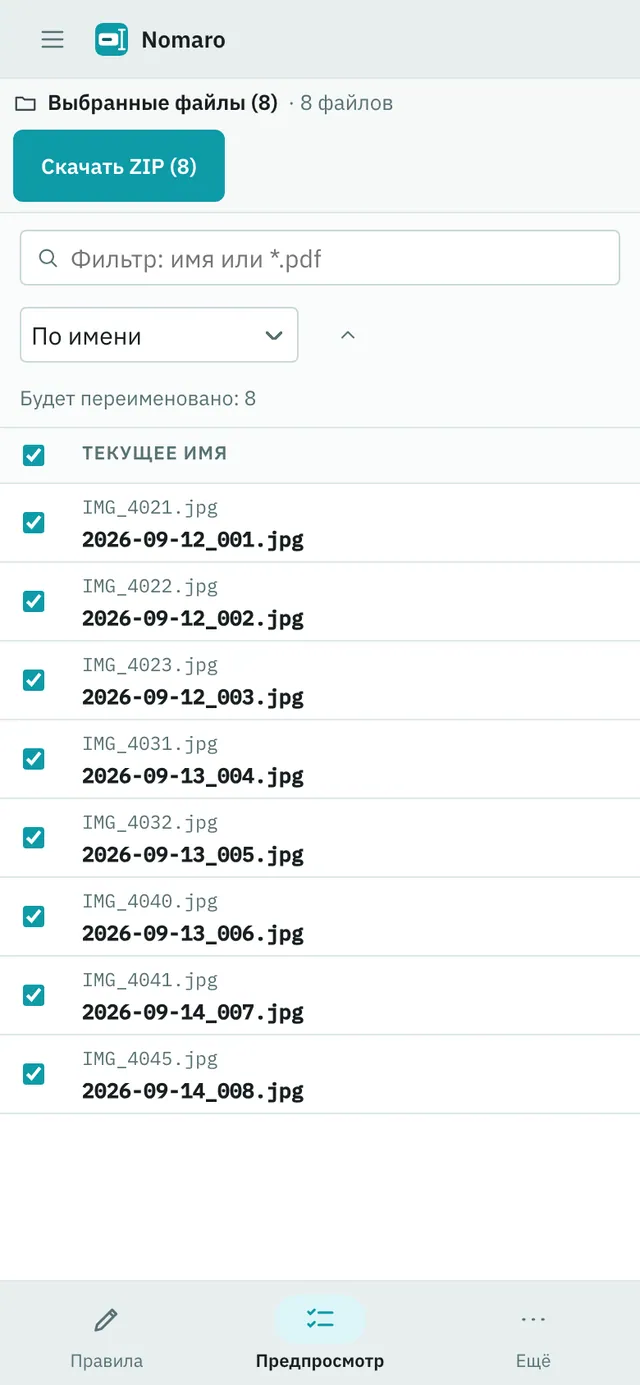Uncheck IMG_4021.jpg checkbox
Image resolution: width=640 pixels, height=1385 pixels.
pyautogui.click(x=33, y=522)
